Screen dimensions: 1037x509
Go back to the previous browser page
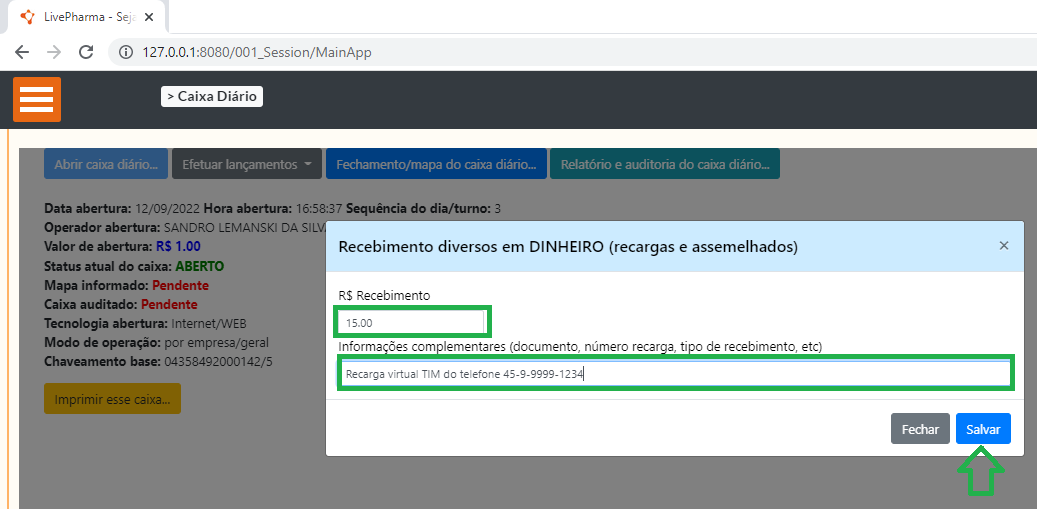click(22, 52)
